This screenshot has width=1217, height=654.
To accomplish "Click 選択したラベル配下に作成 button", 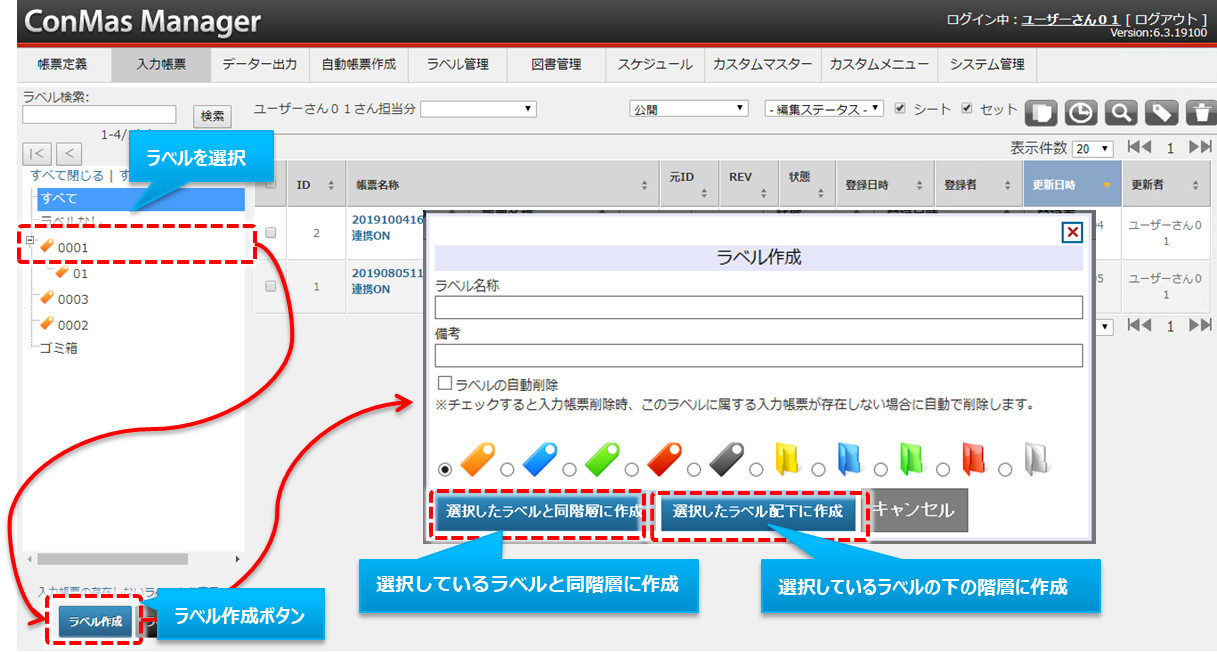I will coord(758,511).
